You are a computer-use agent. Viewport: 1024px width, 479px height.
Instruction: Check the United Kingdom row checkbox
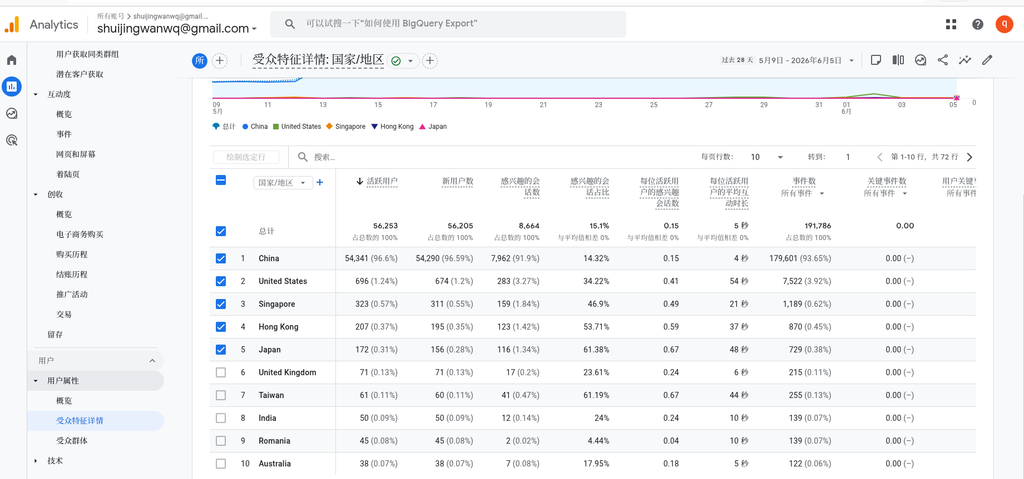tap(221, 372)
